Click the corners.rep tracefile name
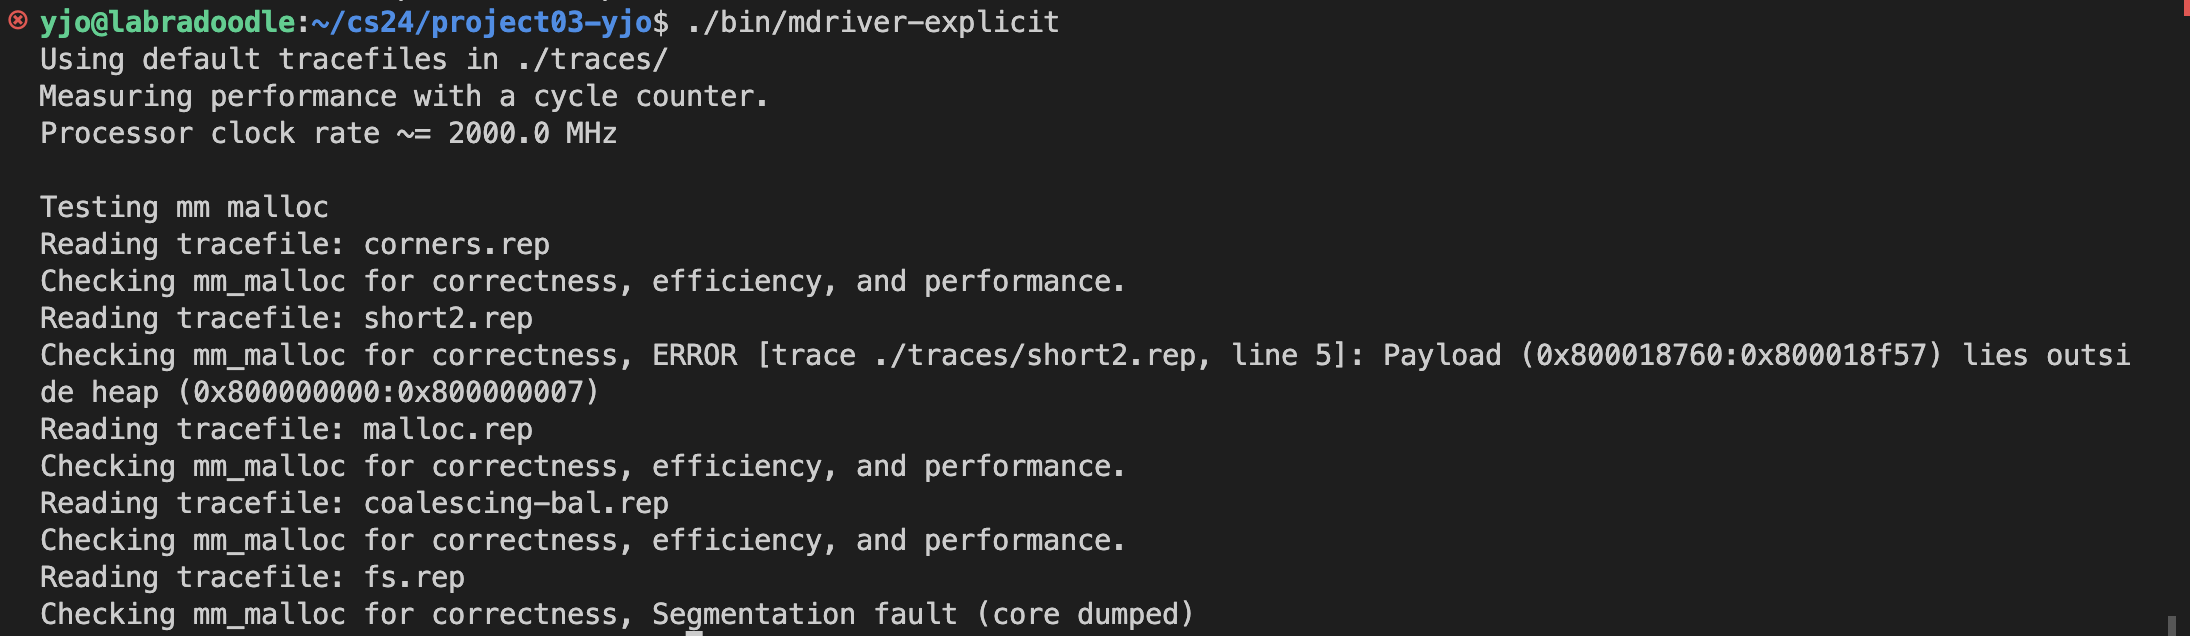The height and width of the screenshot is (636, 2190). [456, 244]
